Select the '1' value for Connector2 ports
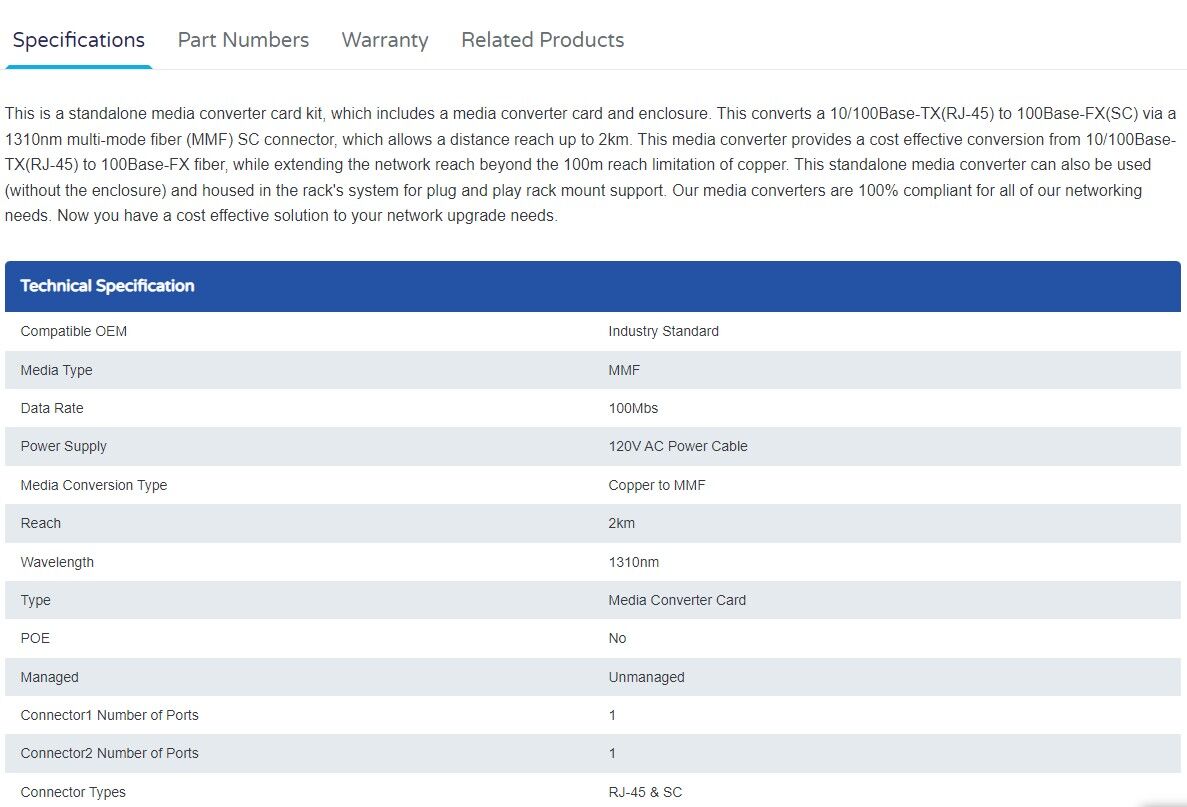 (612, 753)
